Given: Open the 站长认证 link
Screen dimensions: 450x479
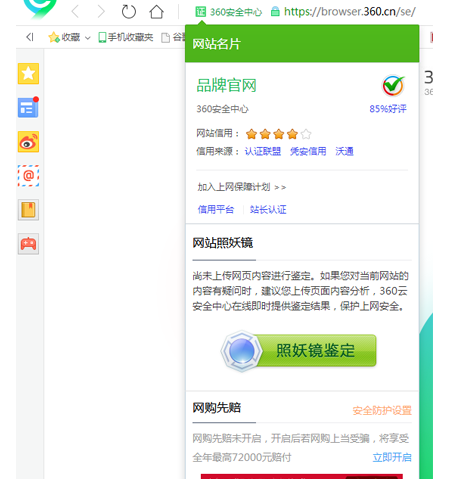Looking at the screenshot, I should [x=268, y=209].
